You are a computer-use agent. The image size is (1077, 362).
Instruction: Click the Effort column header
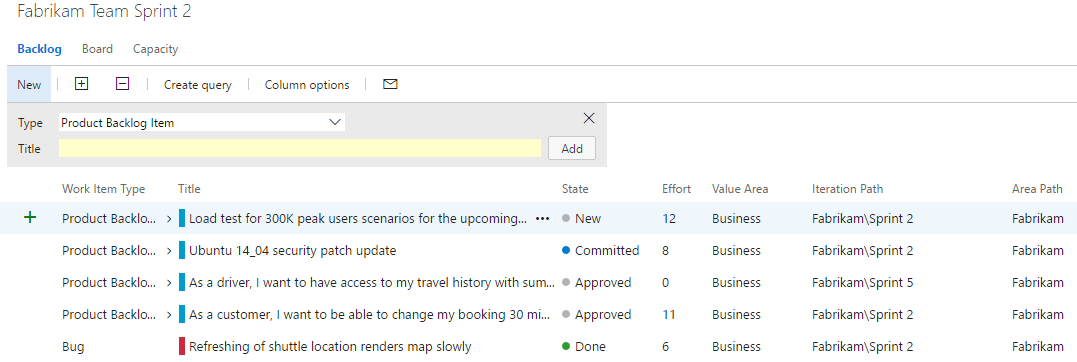coord(677,188)
